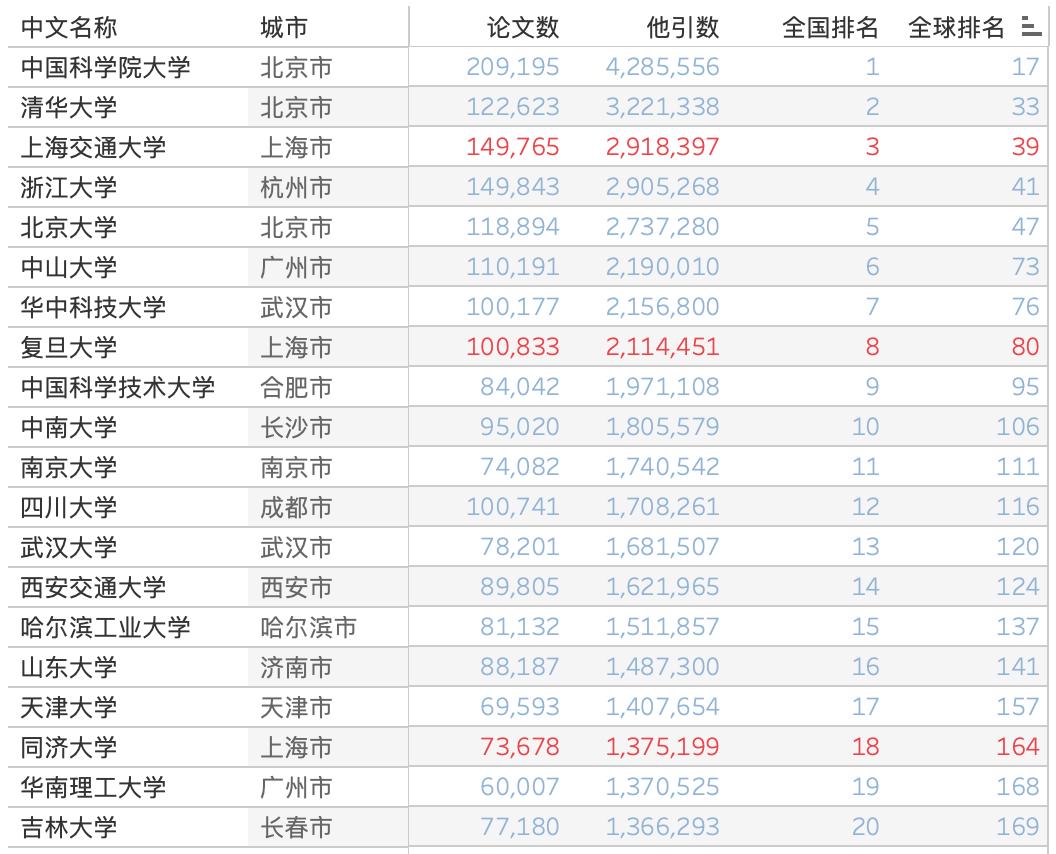This screenshot has width=1056, height=854.
Task: Click the 中南大学 row name
Action: pos(69,427)
